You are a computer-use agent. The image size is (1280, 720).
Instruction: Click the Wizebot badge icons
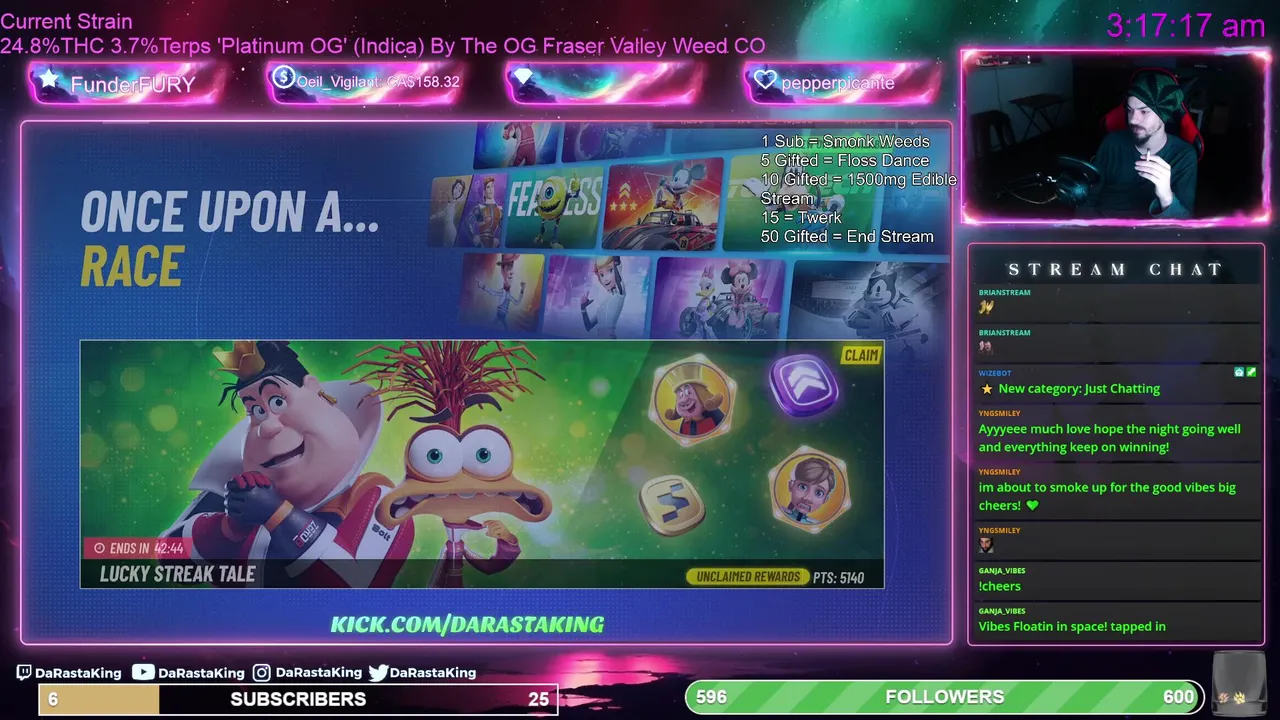coord(1245,372)
